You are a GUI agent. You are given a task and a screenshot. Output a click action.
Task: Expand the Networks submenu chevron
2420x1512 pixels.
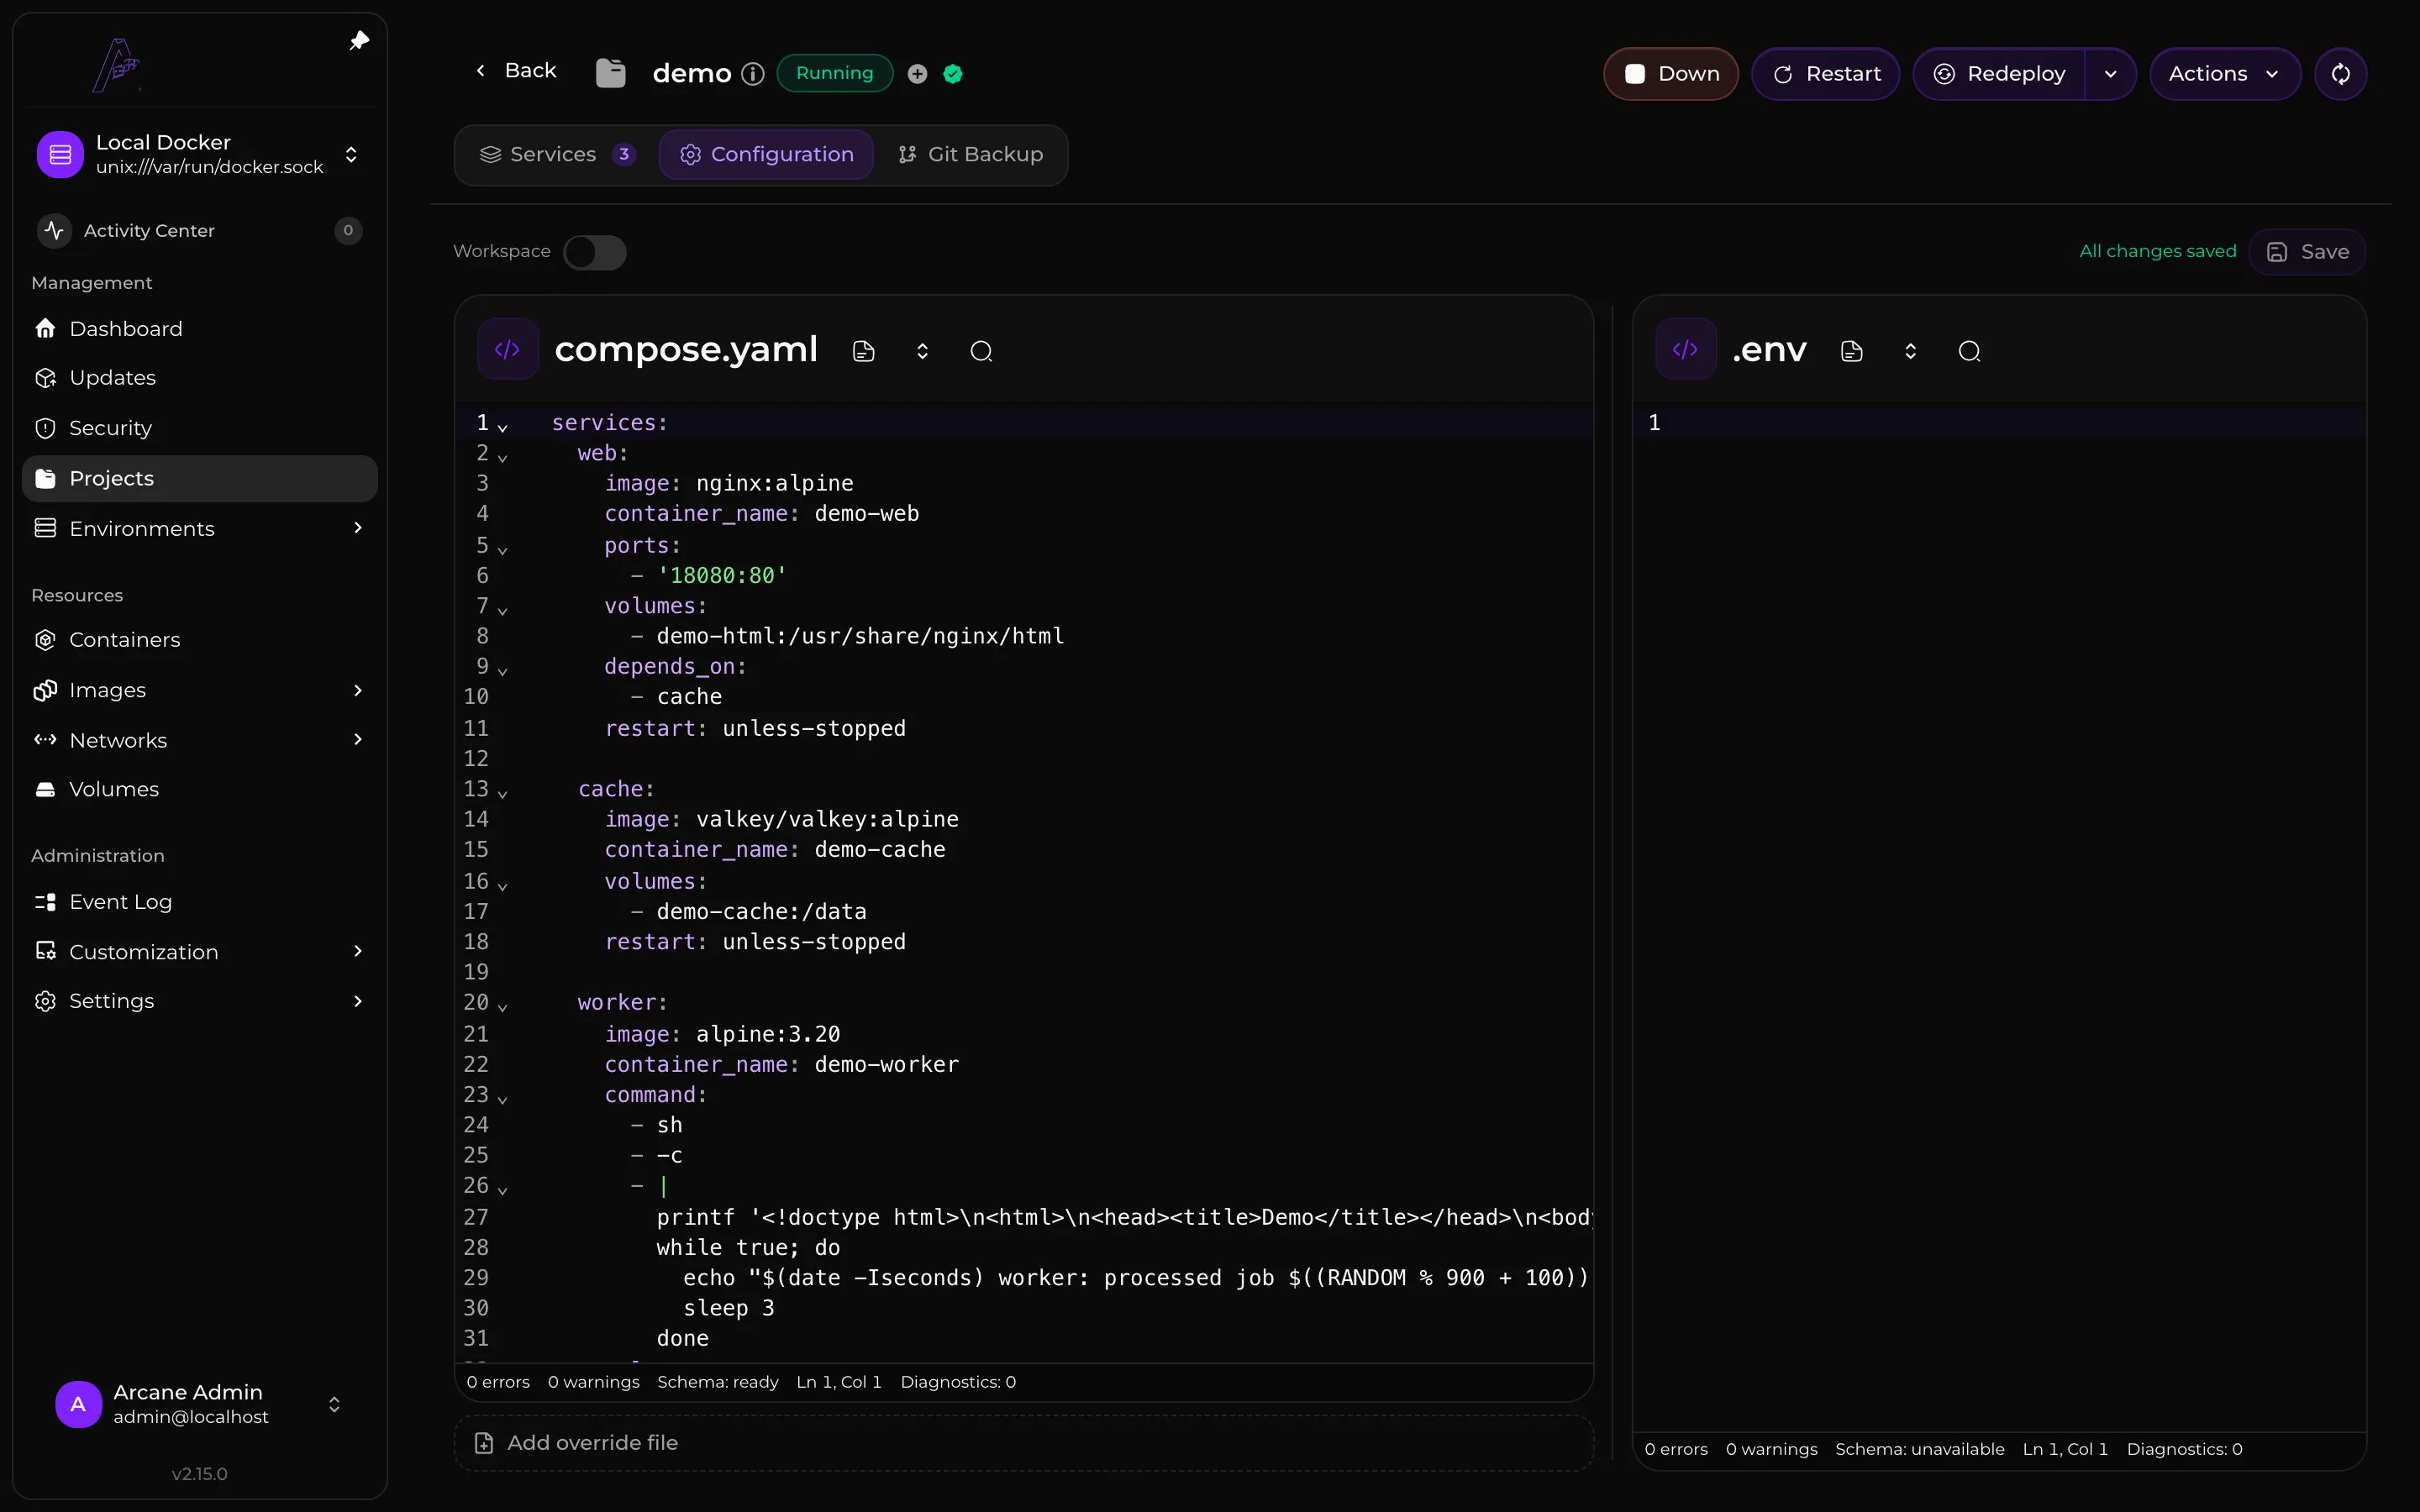pos(358,740)
